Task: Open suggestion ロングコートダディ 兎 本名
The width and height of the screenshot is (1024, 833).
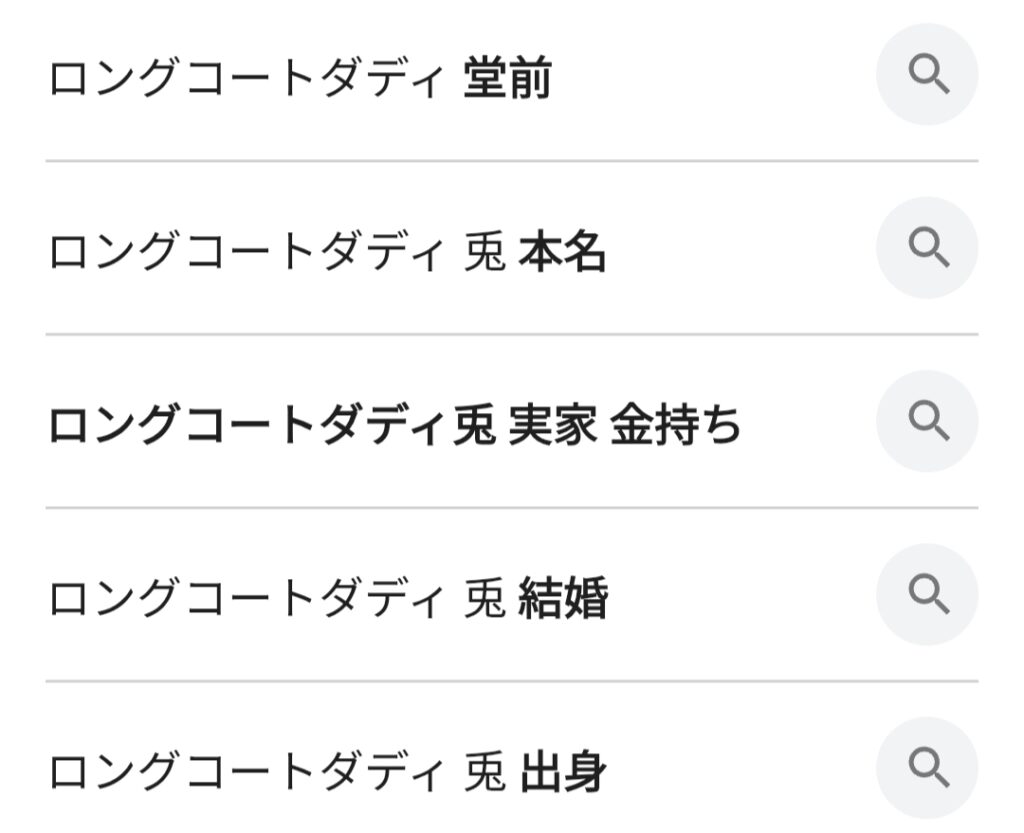Action: click(327, 254)
